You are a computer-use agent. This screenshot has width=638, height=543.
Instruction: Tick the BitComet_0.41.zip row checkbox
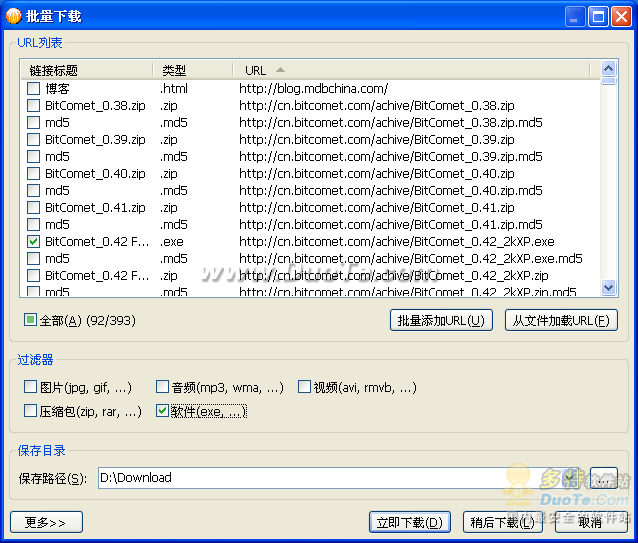(33, 207)
